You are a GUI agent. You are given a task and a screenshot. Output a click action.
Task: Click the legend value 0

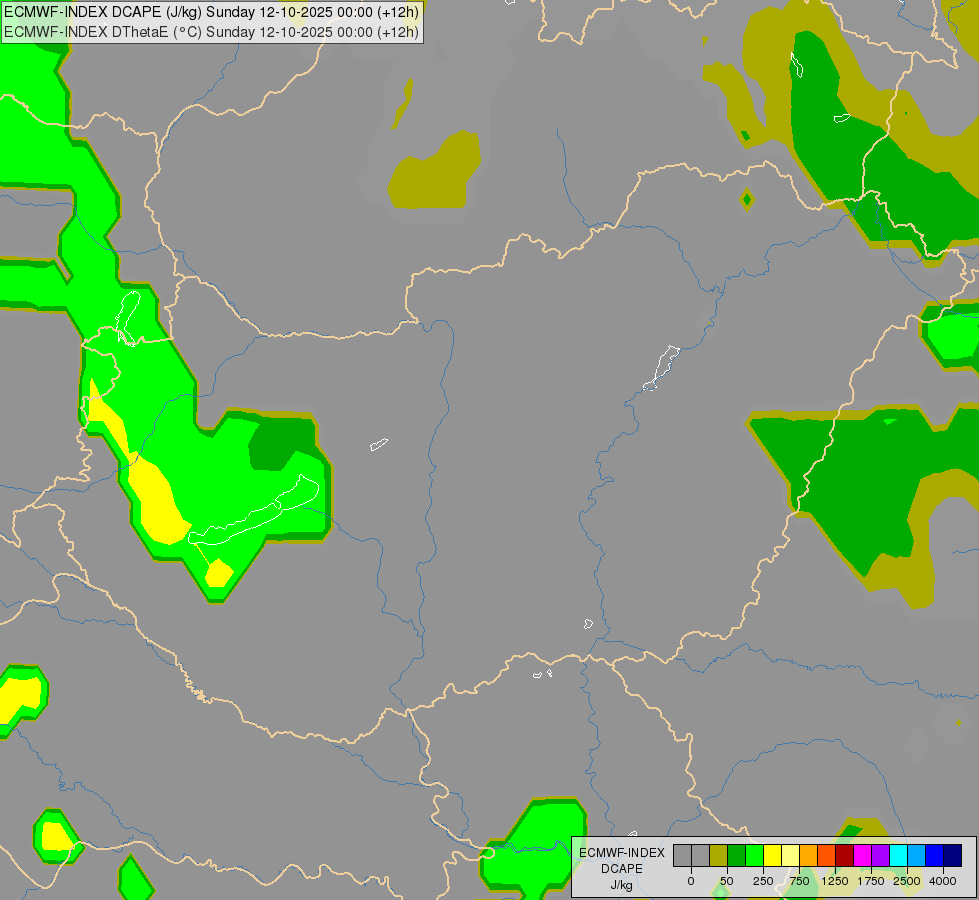pos(691,881)
